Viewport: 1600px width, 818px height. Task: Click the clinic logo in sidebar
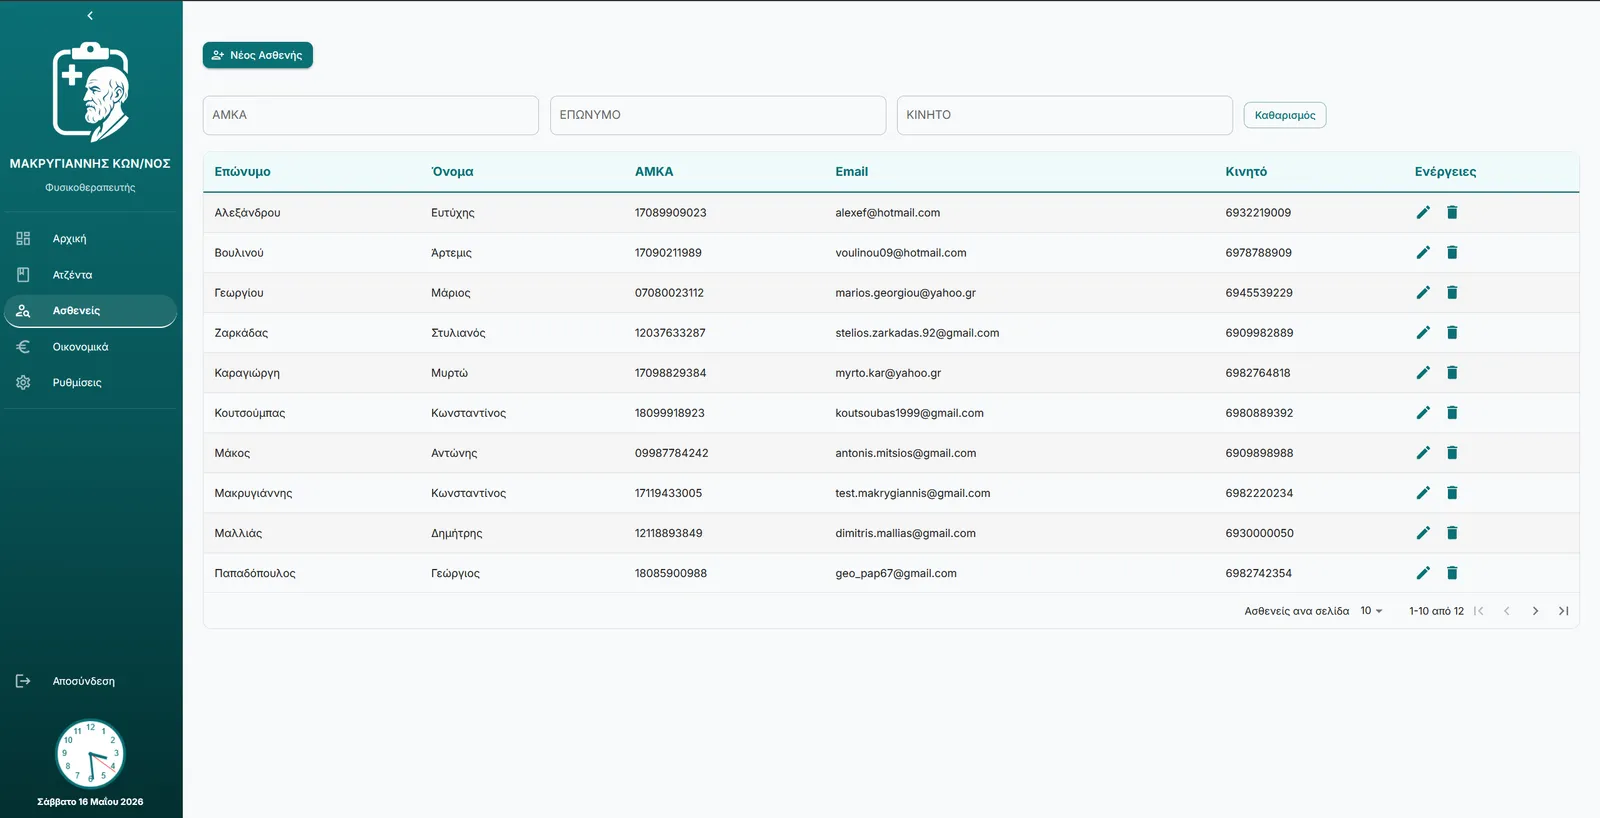point(90,92)
